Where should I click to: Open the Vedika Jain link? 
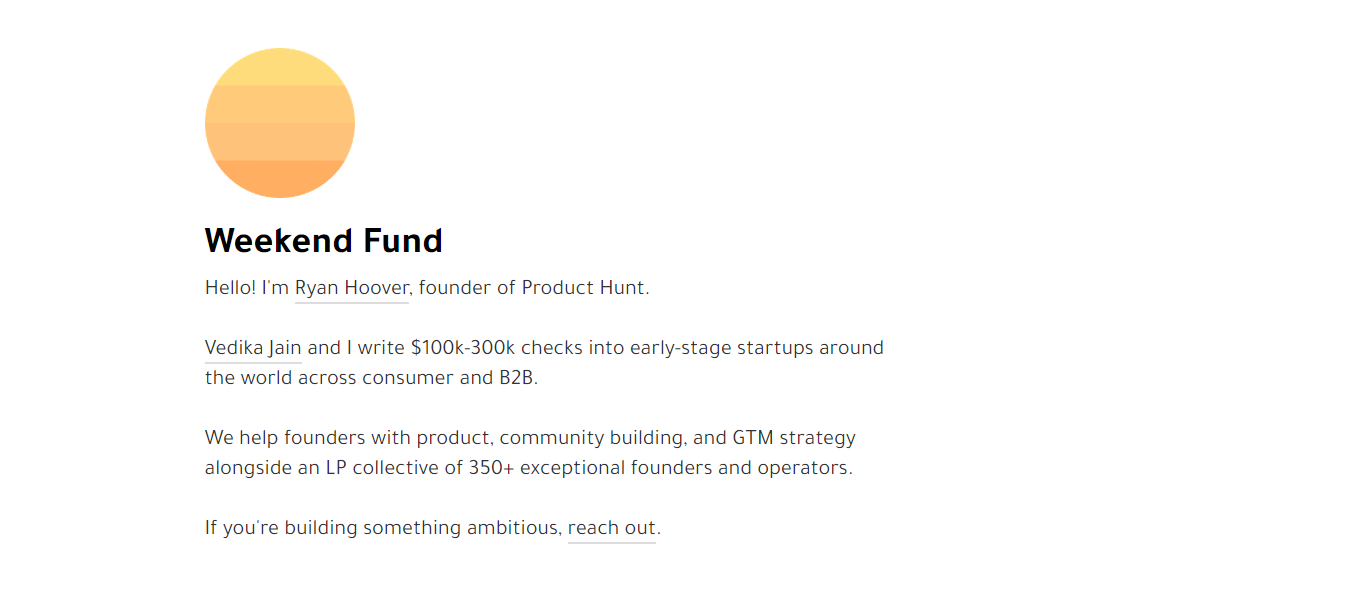coord(253,348)
